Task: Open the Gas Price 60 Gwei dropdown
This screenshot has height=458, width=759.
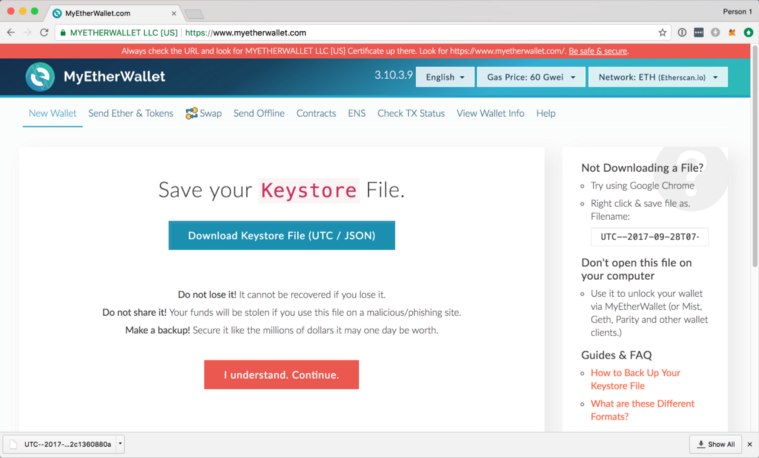Action: click(531, 77)
